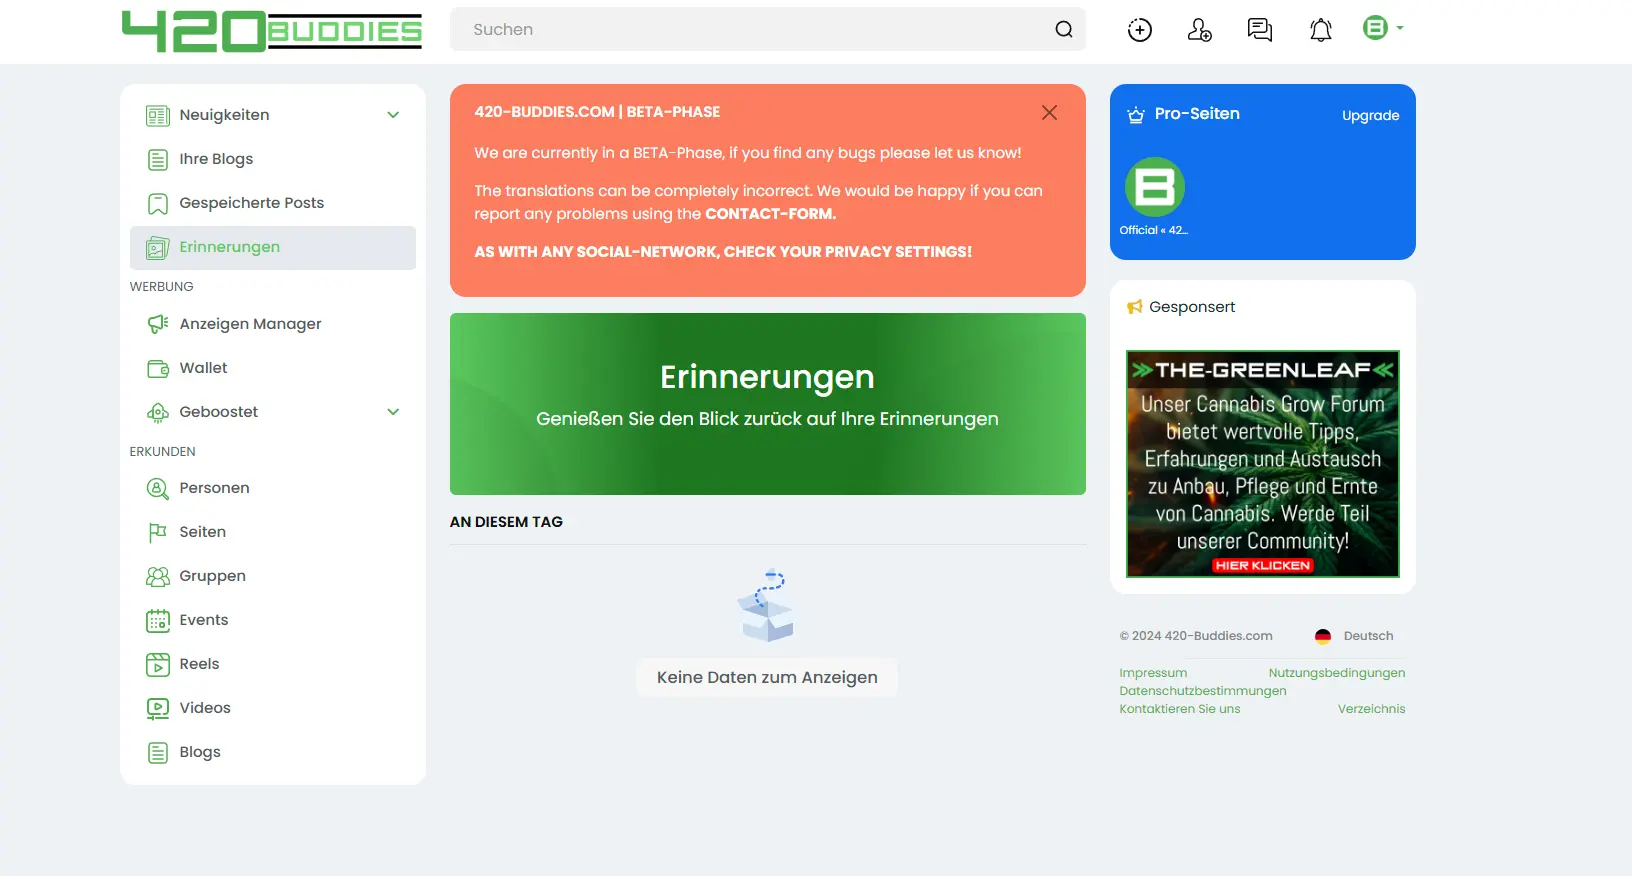The height and width of the screenshot is (876, 1632).
Task: Click the 420 Buddies logo
Action: coord(272,31)
